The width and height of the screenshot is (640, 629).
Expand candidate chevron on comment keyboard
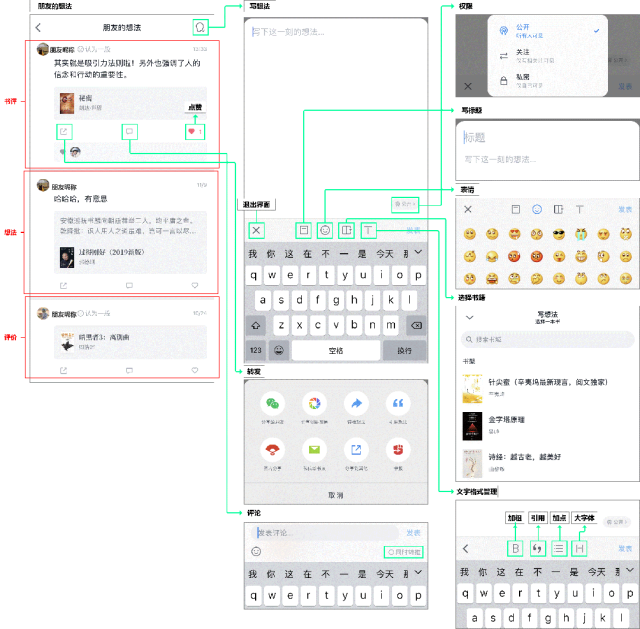[x=418, y=573]
